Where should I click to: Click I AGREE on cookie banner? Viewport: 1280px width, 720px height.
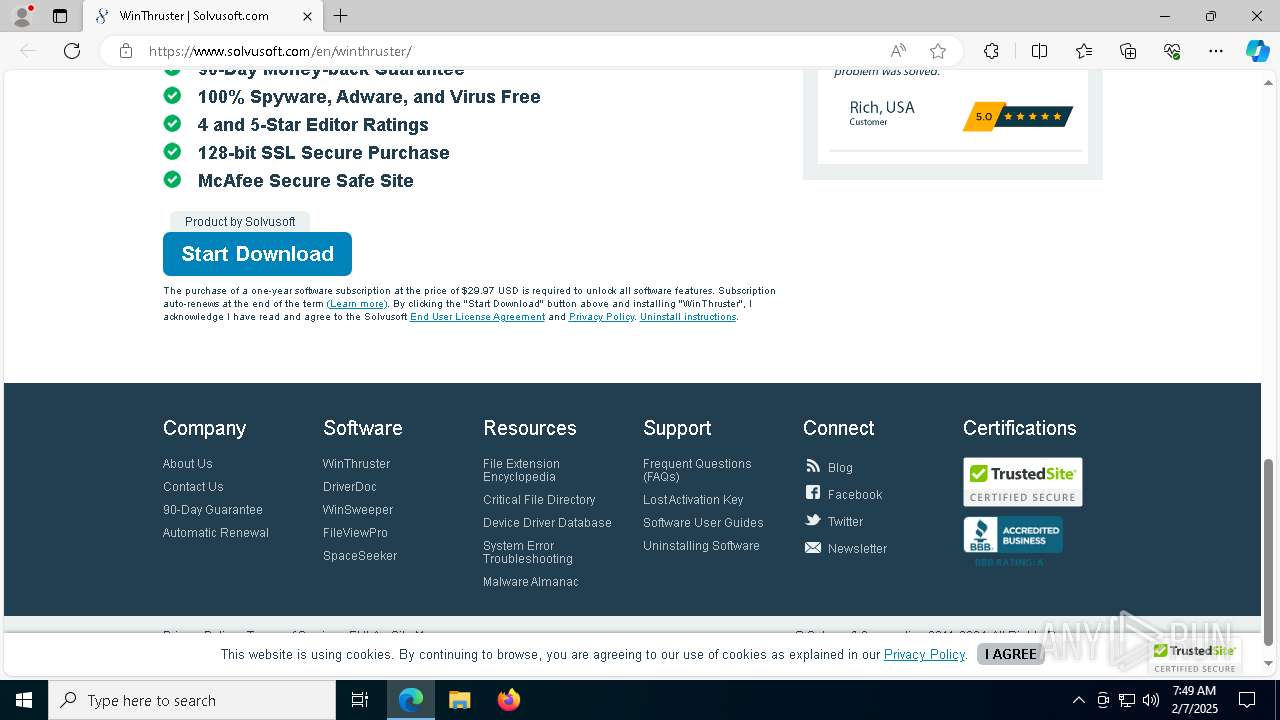coord(1011,654)
